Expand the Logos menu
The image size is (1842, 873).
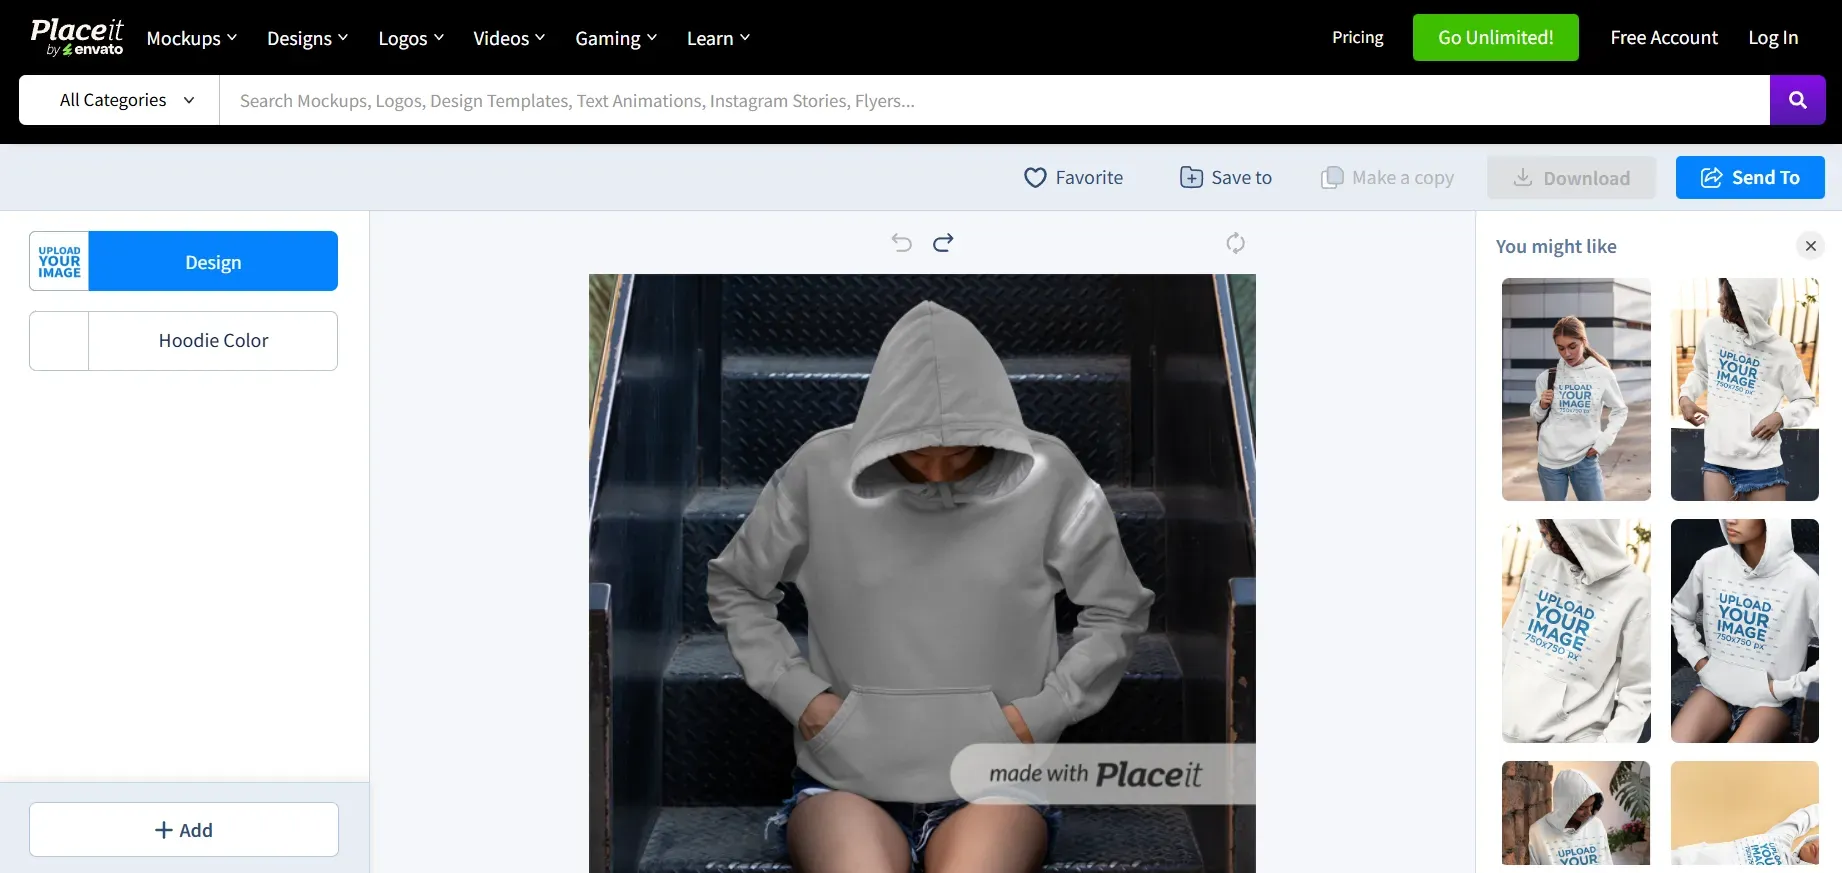[x=411, y=38]
